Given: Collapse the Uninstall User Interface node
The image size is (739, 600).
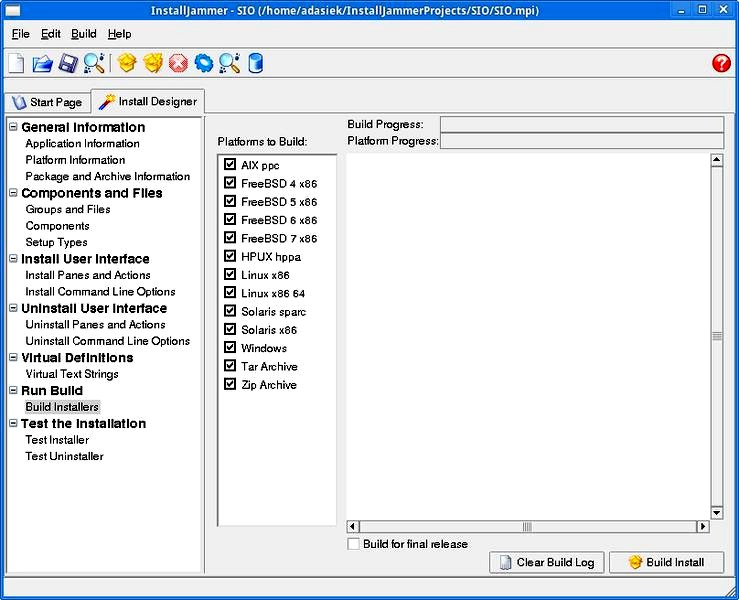Looking at the screenshot, I should point(13,308).
